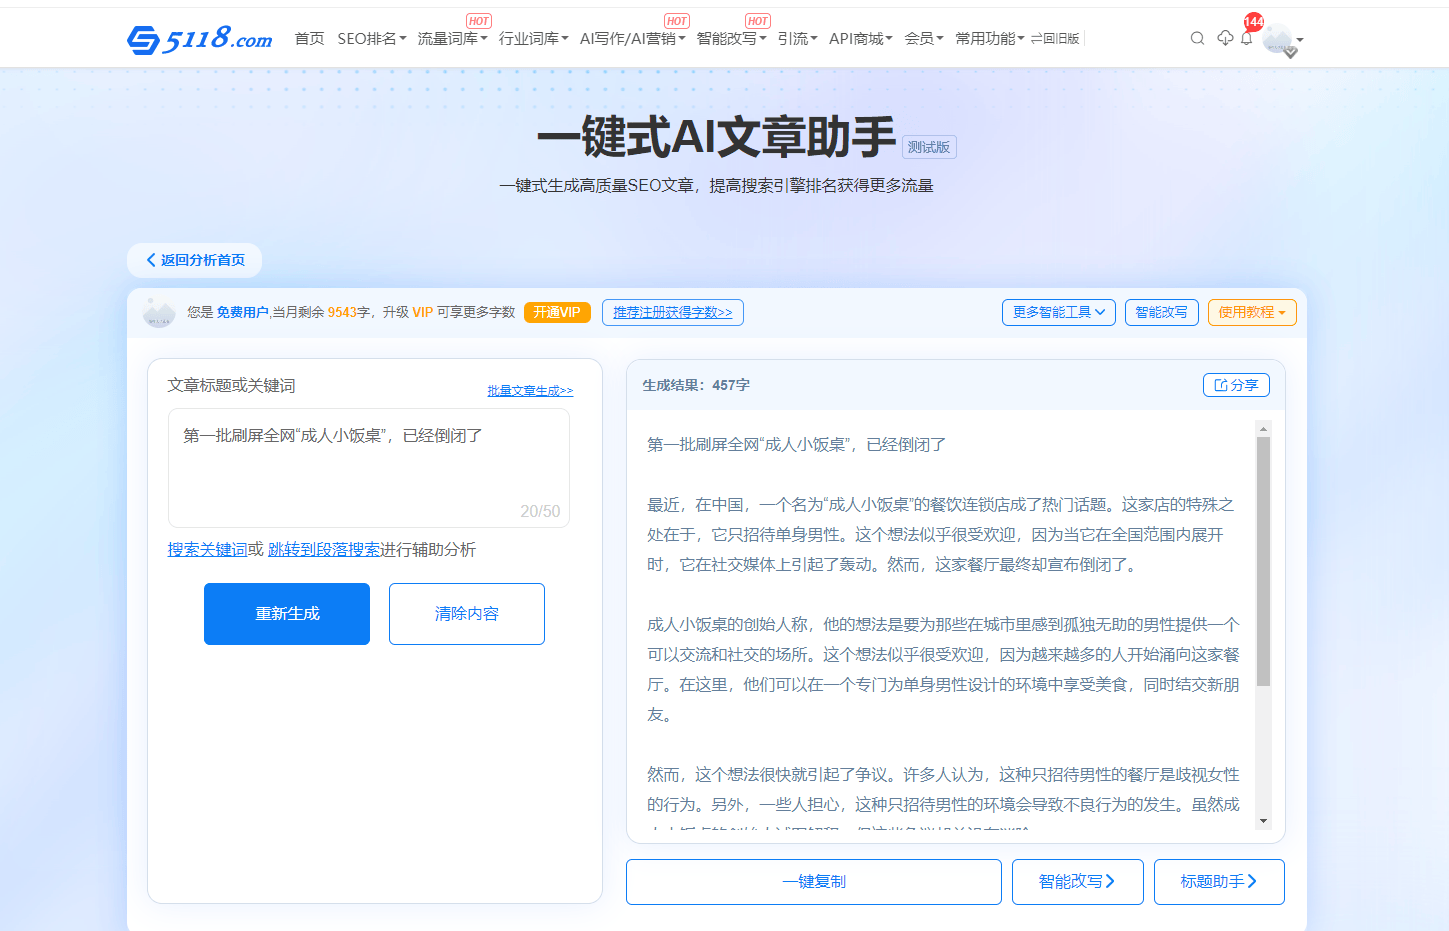Click the cloud download icon
Viewport: 1449px width, 931px height.
[x=1225, y=38]
